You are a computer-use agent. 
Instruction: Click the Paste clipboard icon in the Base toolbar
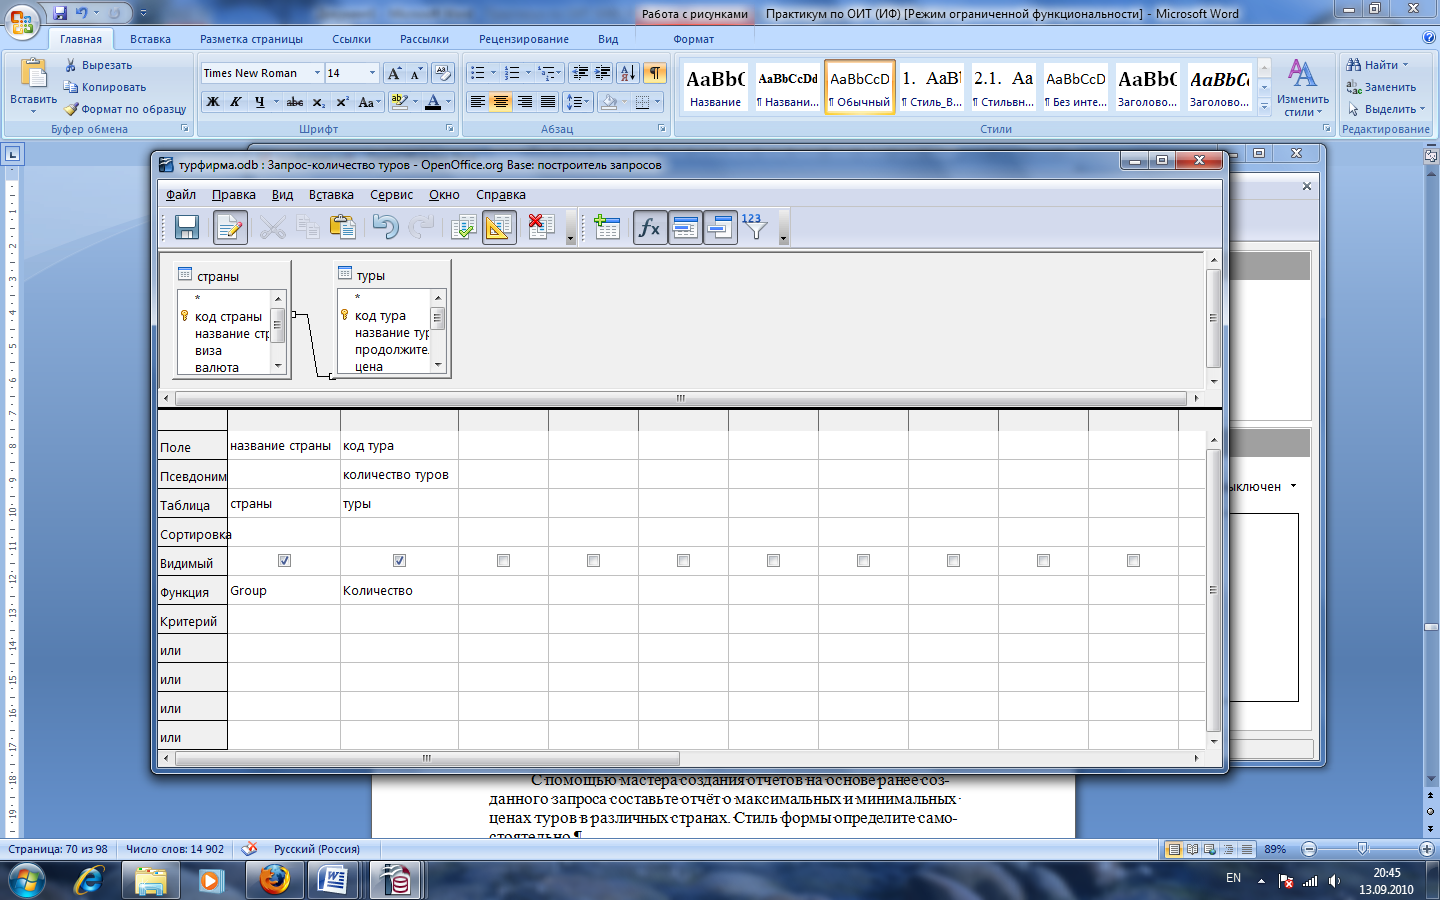click(x=343, y=227)
